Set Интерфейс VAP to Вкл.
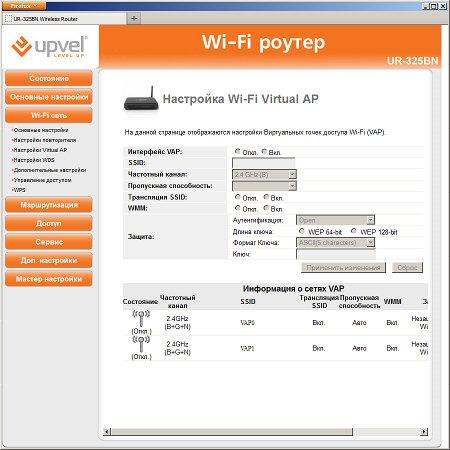The image size is (450, 450). click(264, 151)
